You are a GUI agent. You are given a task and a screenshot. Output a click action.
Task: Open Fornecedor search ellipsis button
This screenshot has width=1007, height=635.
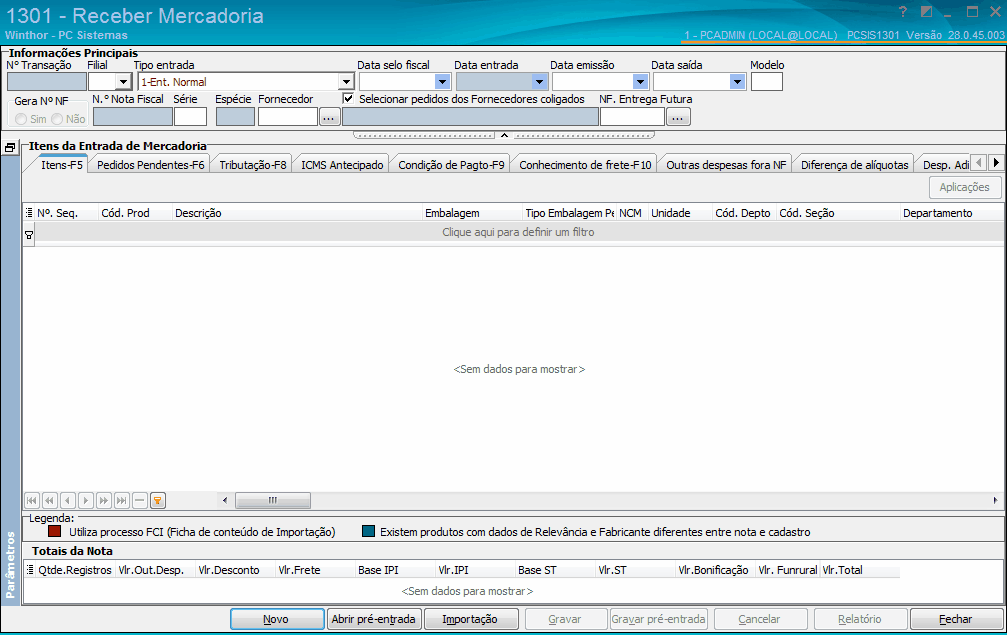click(x=329, y=117)
